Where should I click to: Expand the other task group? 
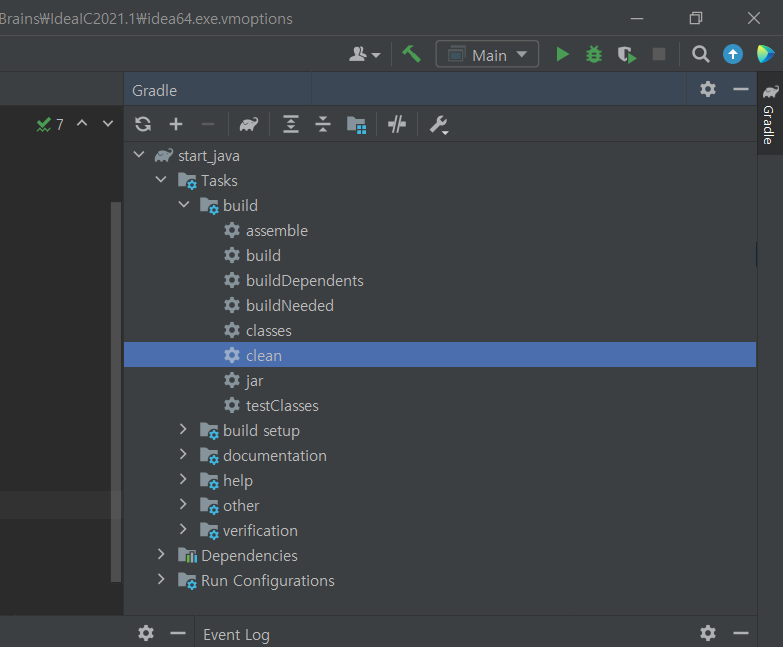[183, 504]
